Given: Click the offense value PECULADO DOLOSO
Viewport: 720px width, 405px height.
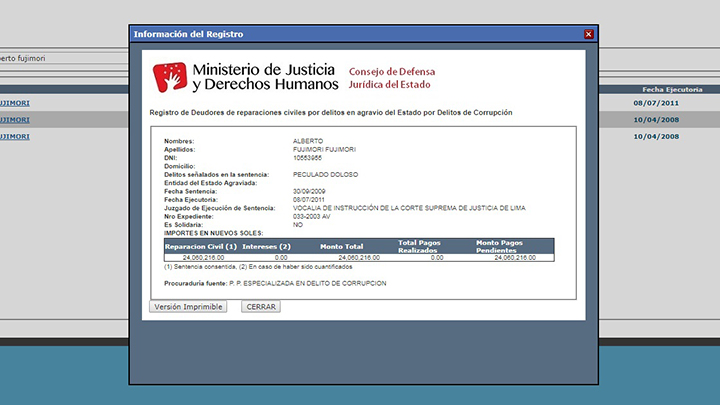Looking at the screenshot, I should [325, 174].
